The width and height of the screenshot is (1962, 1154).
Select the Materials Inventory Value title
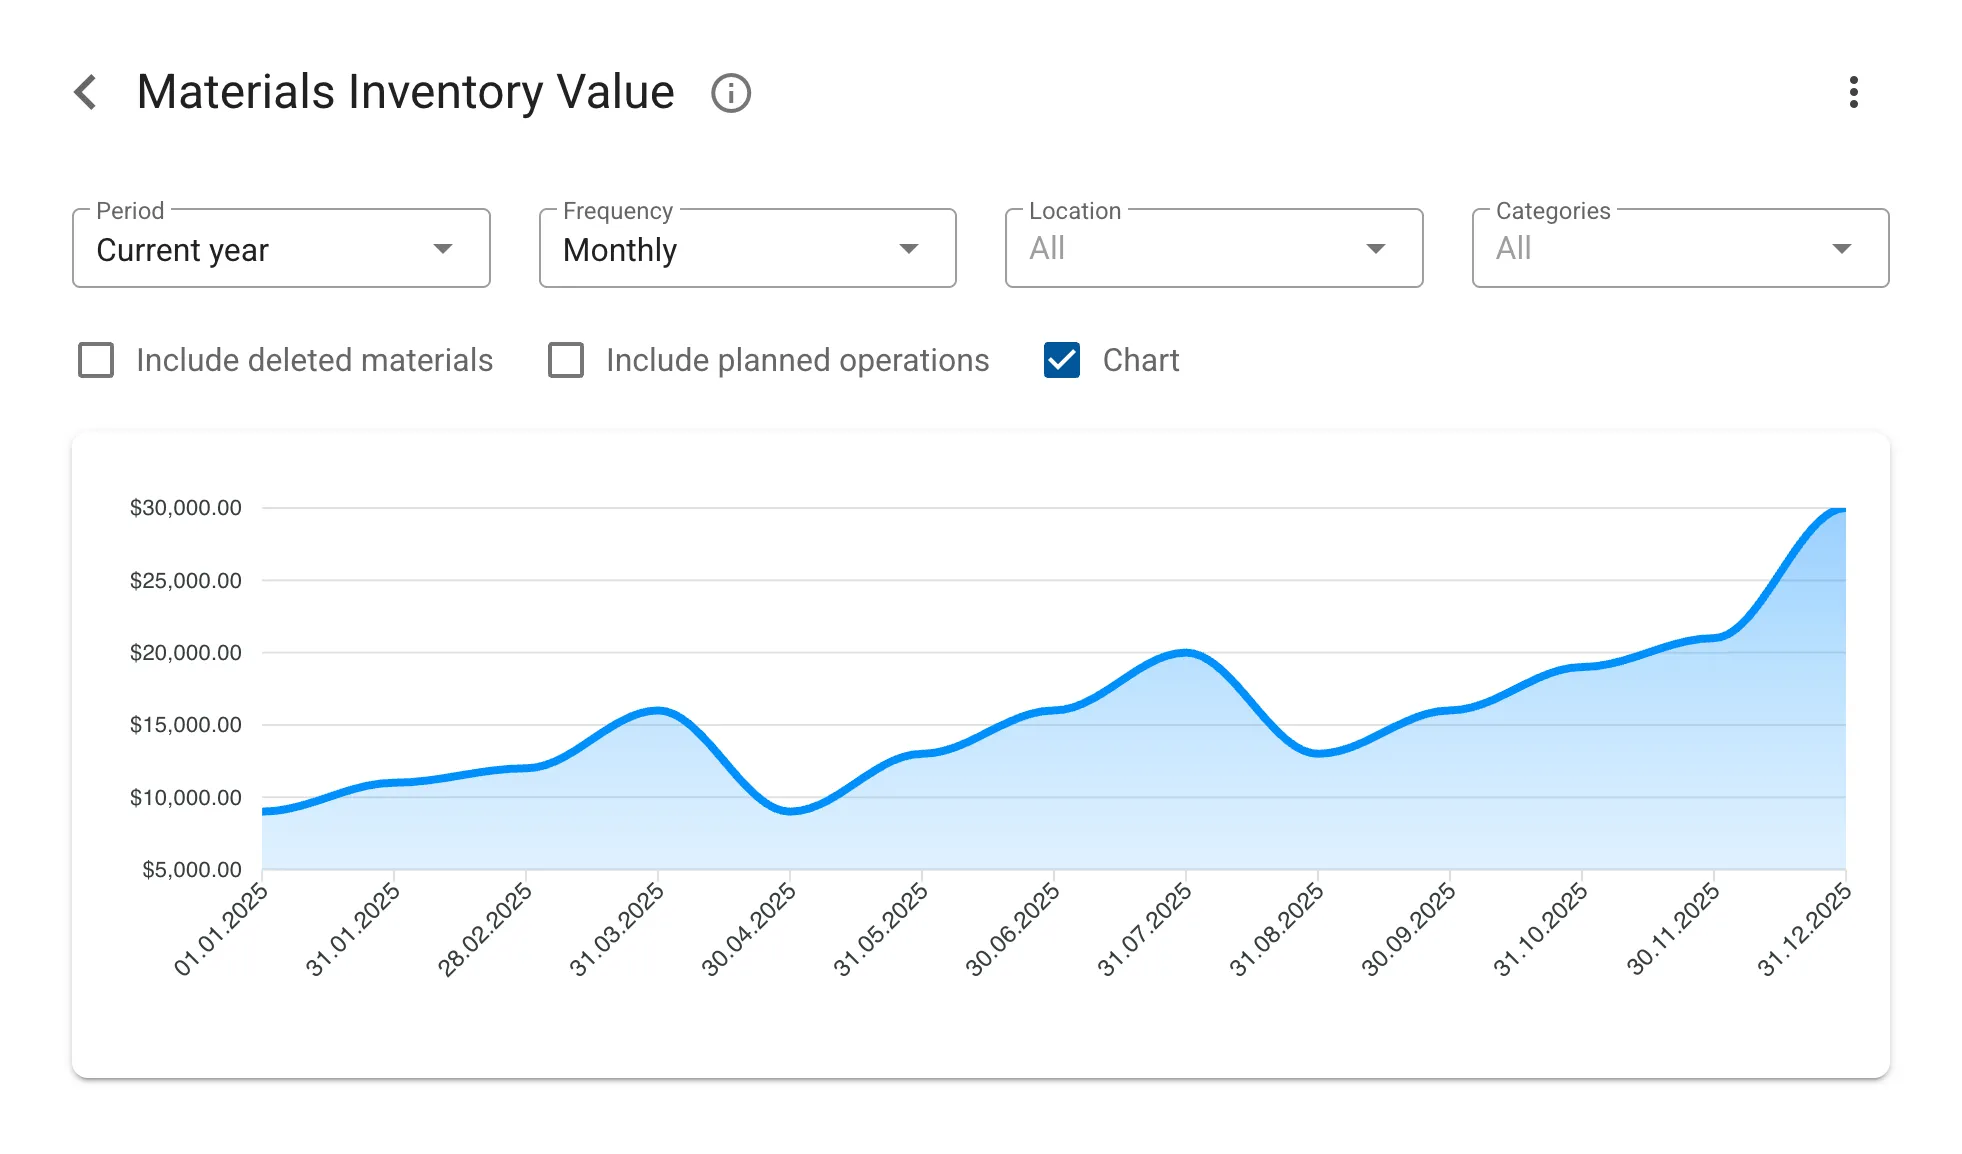[405, 91]
